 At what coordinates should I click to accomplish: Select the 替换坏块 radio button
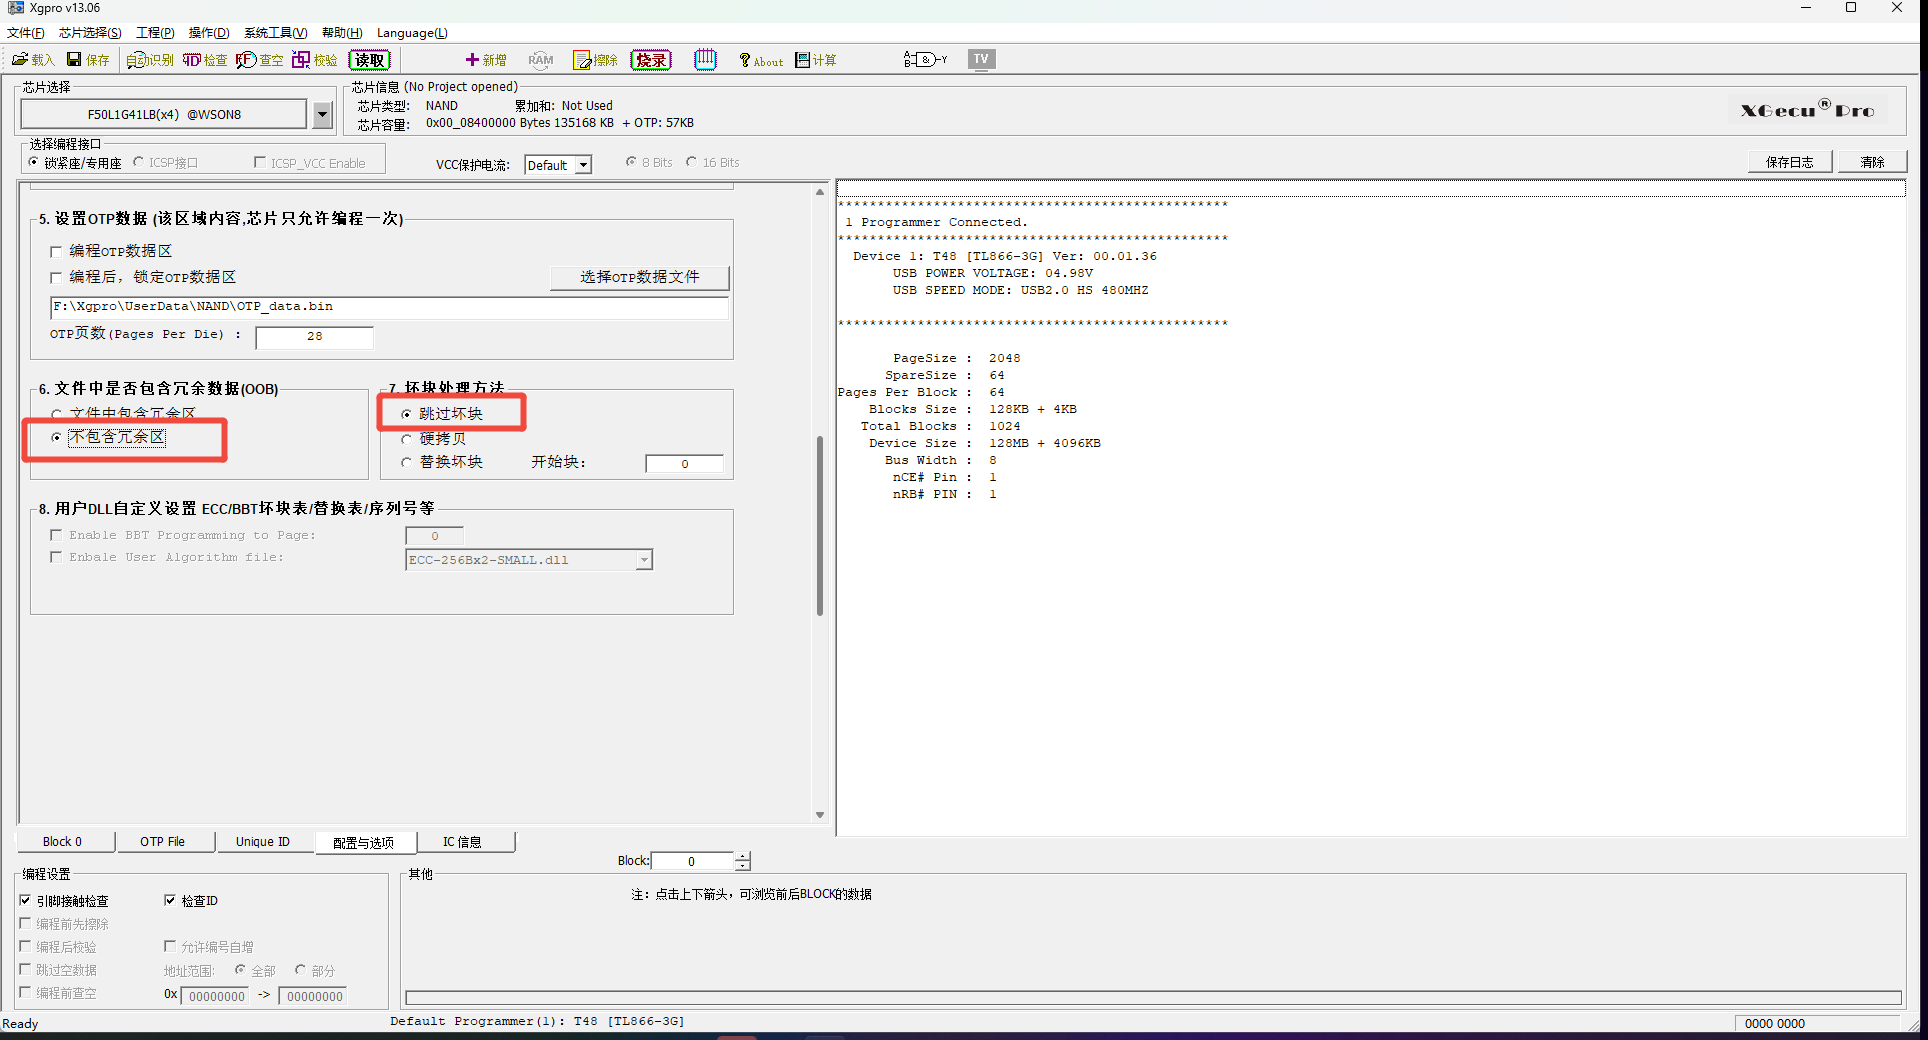pyautogui.click(x=407, y=462)
